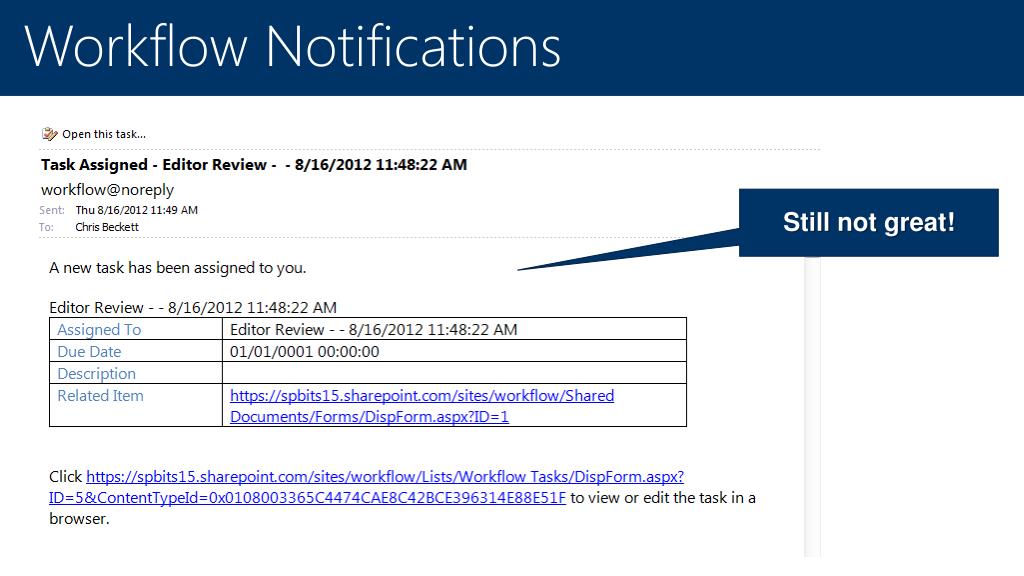
Task: Click the 'Workflow Notifications' slide title
Action: (x=293, y=46)
